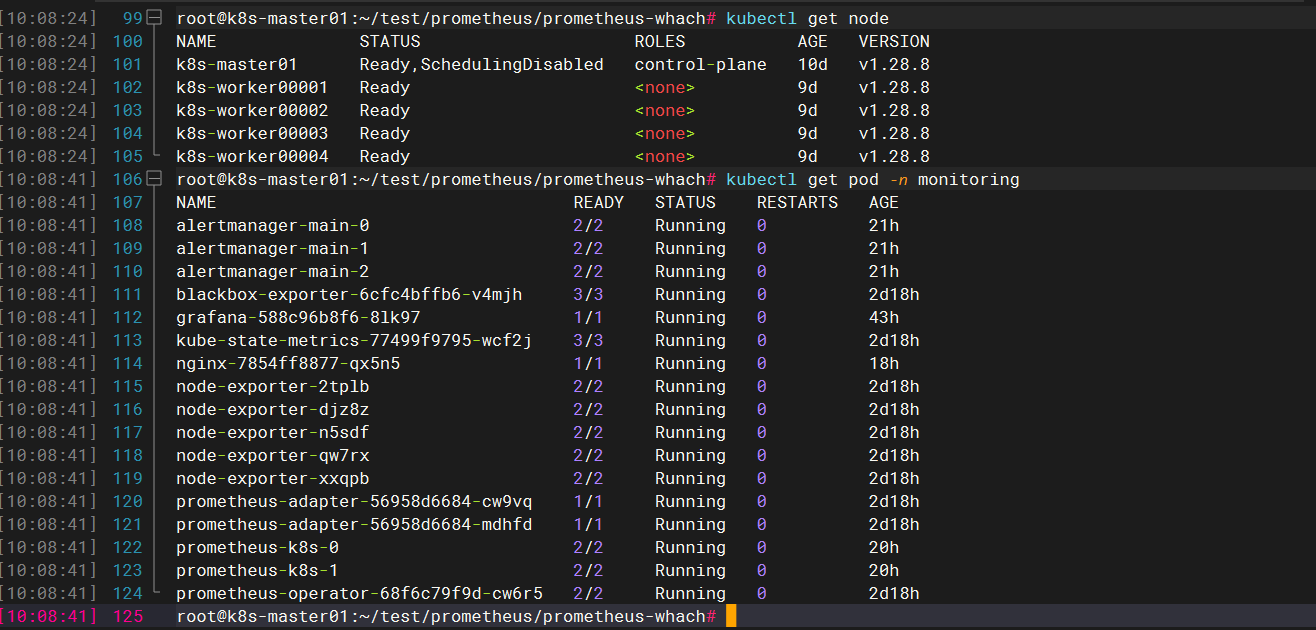Click the prometheus-adapter-56958d6684-cw9vq pod
This screenshot has width=1316, height=630.
coord(354,501)
